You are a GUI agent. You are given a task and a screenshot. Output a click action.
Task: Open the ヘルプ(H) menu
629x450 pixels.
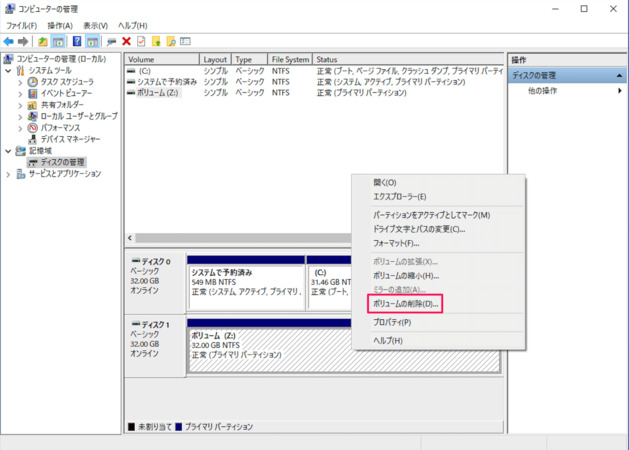(x=133, y=26)
